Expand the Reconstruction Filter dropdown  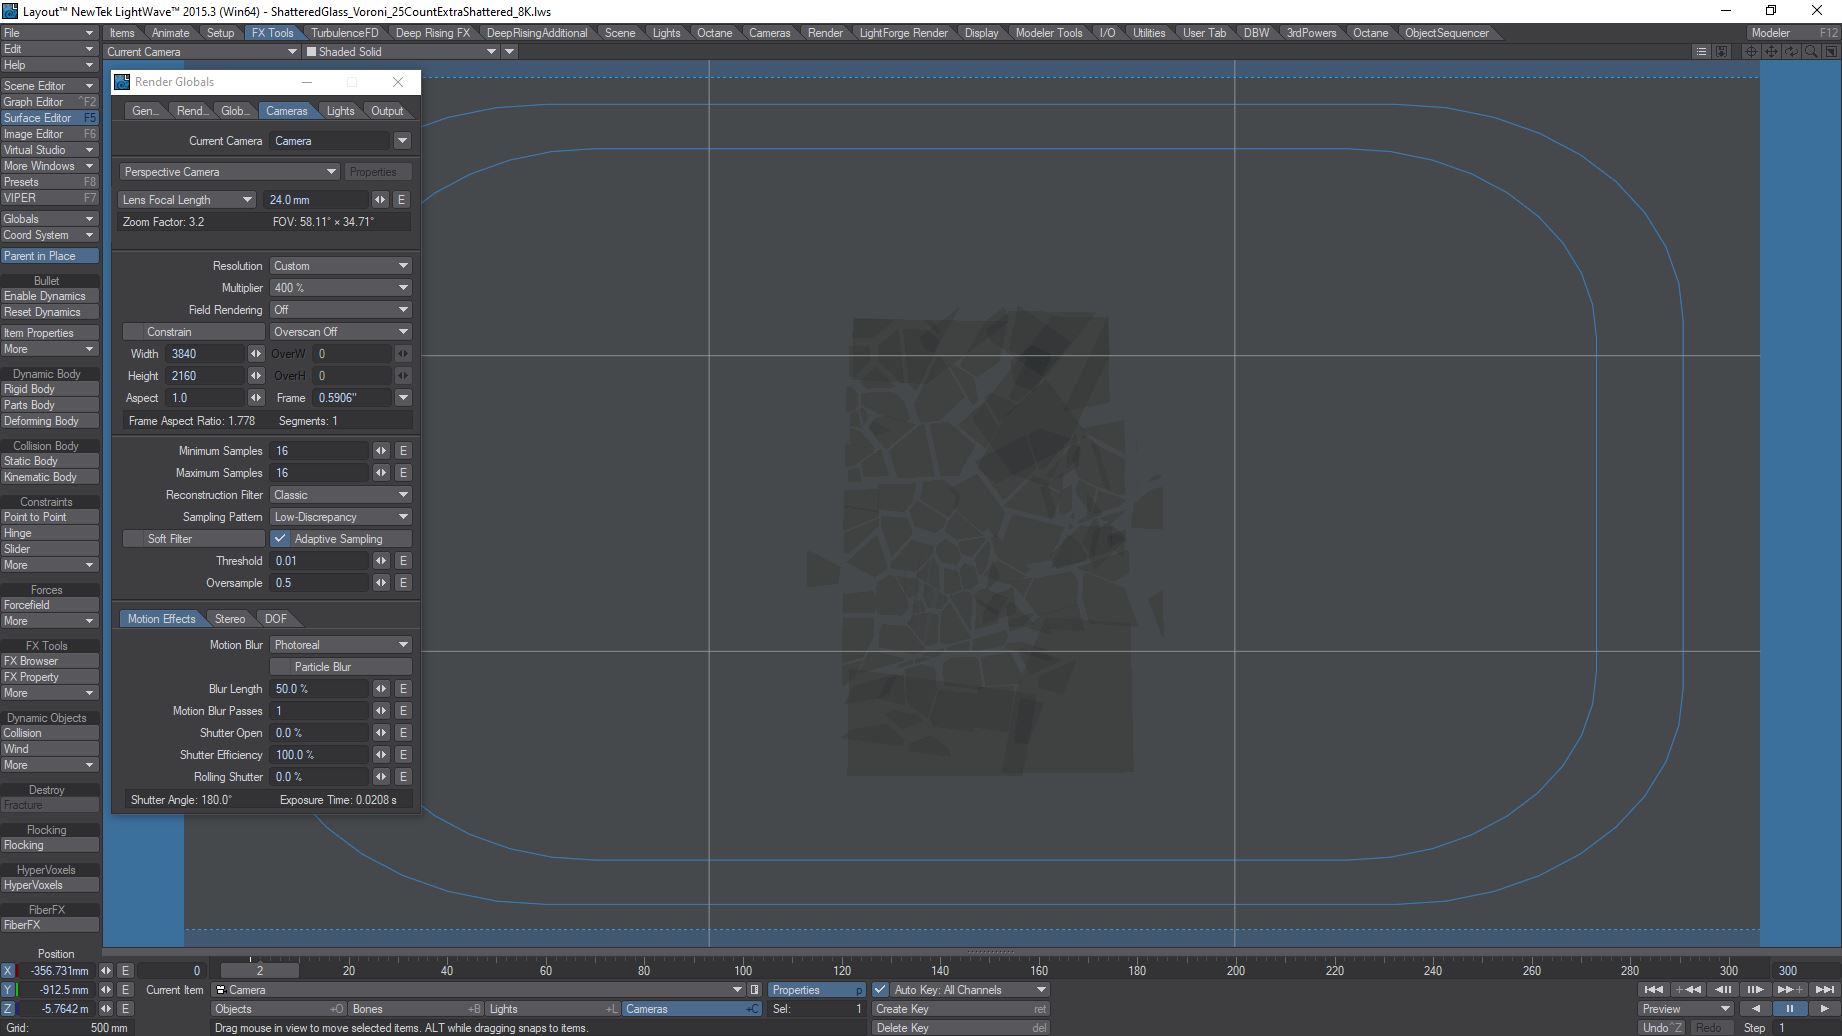pyautogui.click(x=341, y=495)
